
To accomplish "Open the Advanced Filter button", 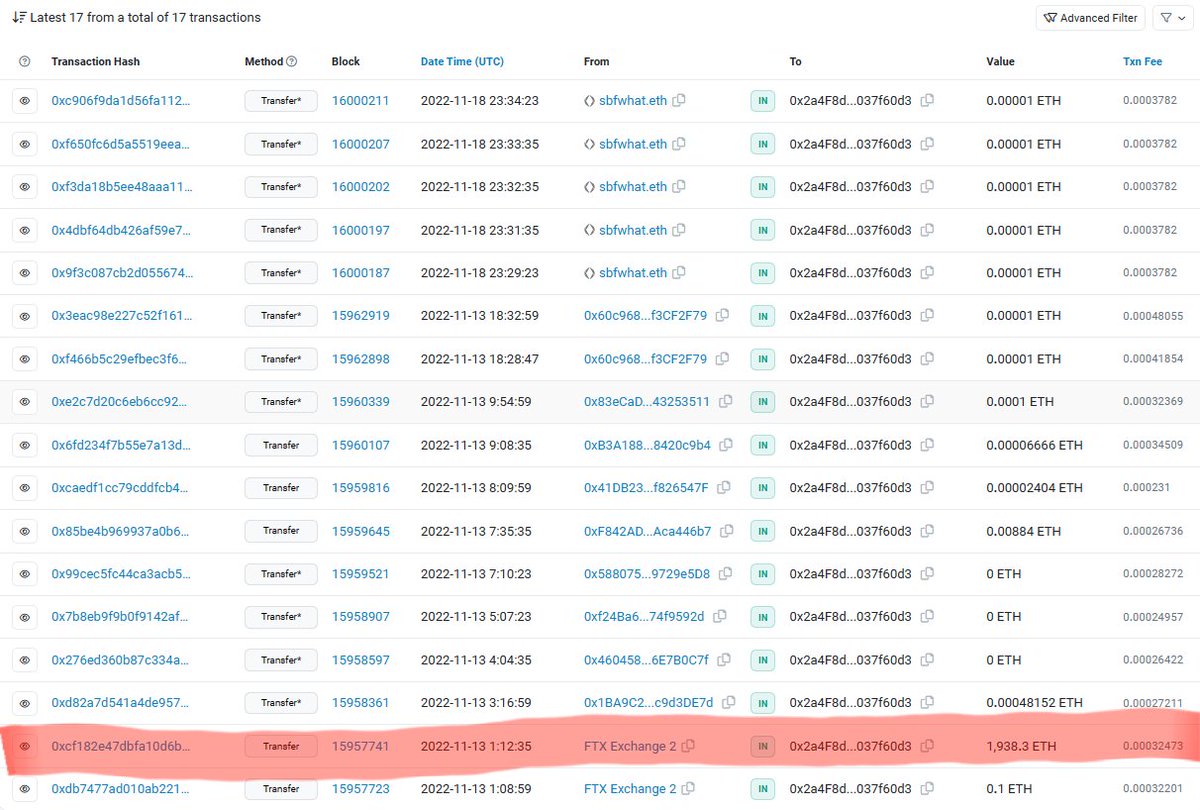I will [1090, 18].
